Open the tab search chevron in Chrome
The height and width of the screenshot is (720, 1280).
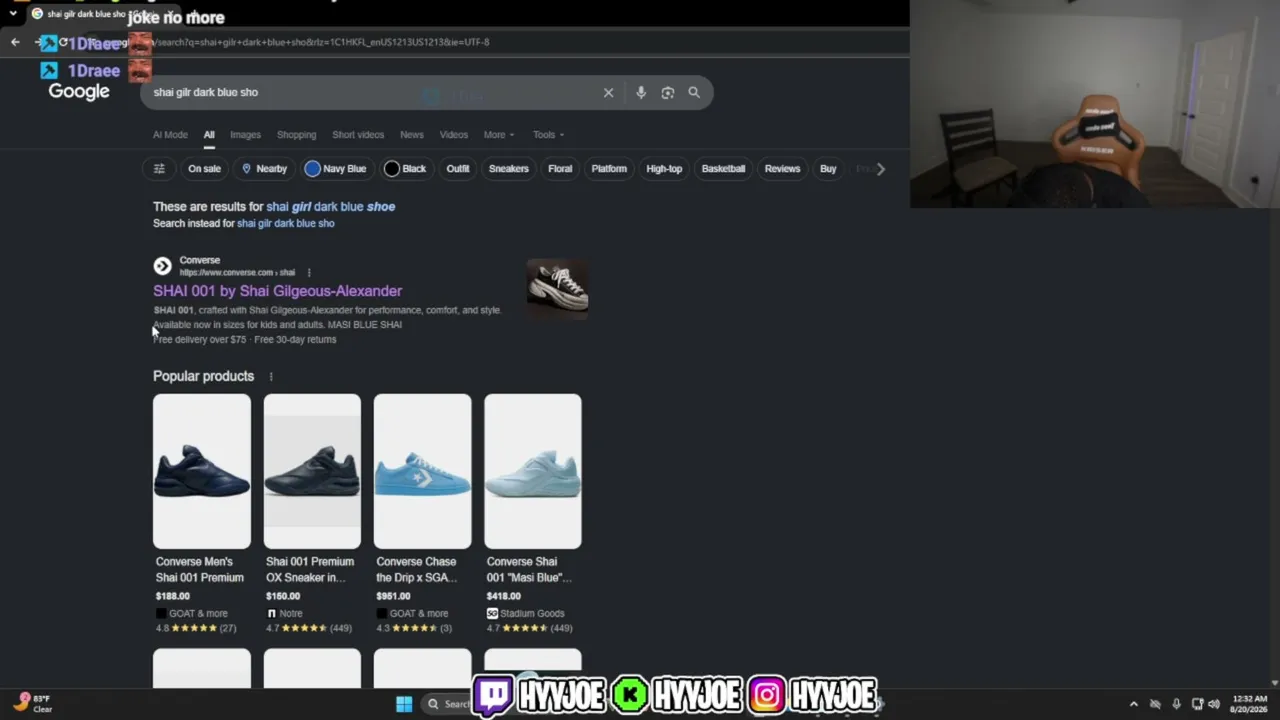coord(12,14)
